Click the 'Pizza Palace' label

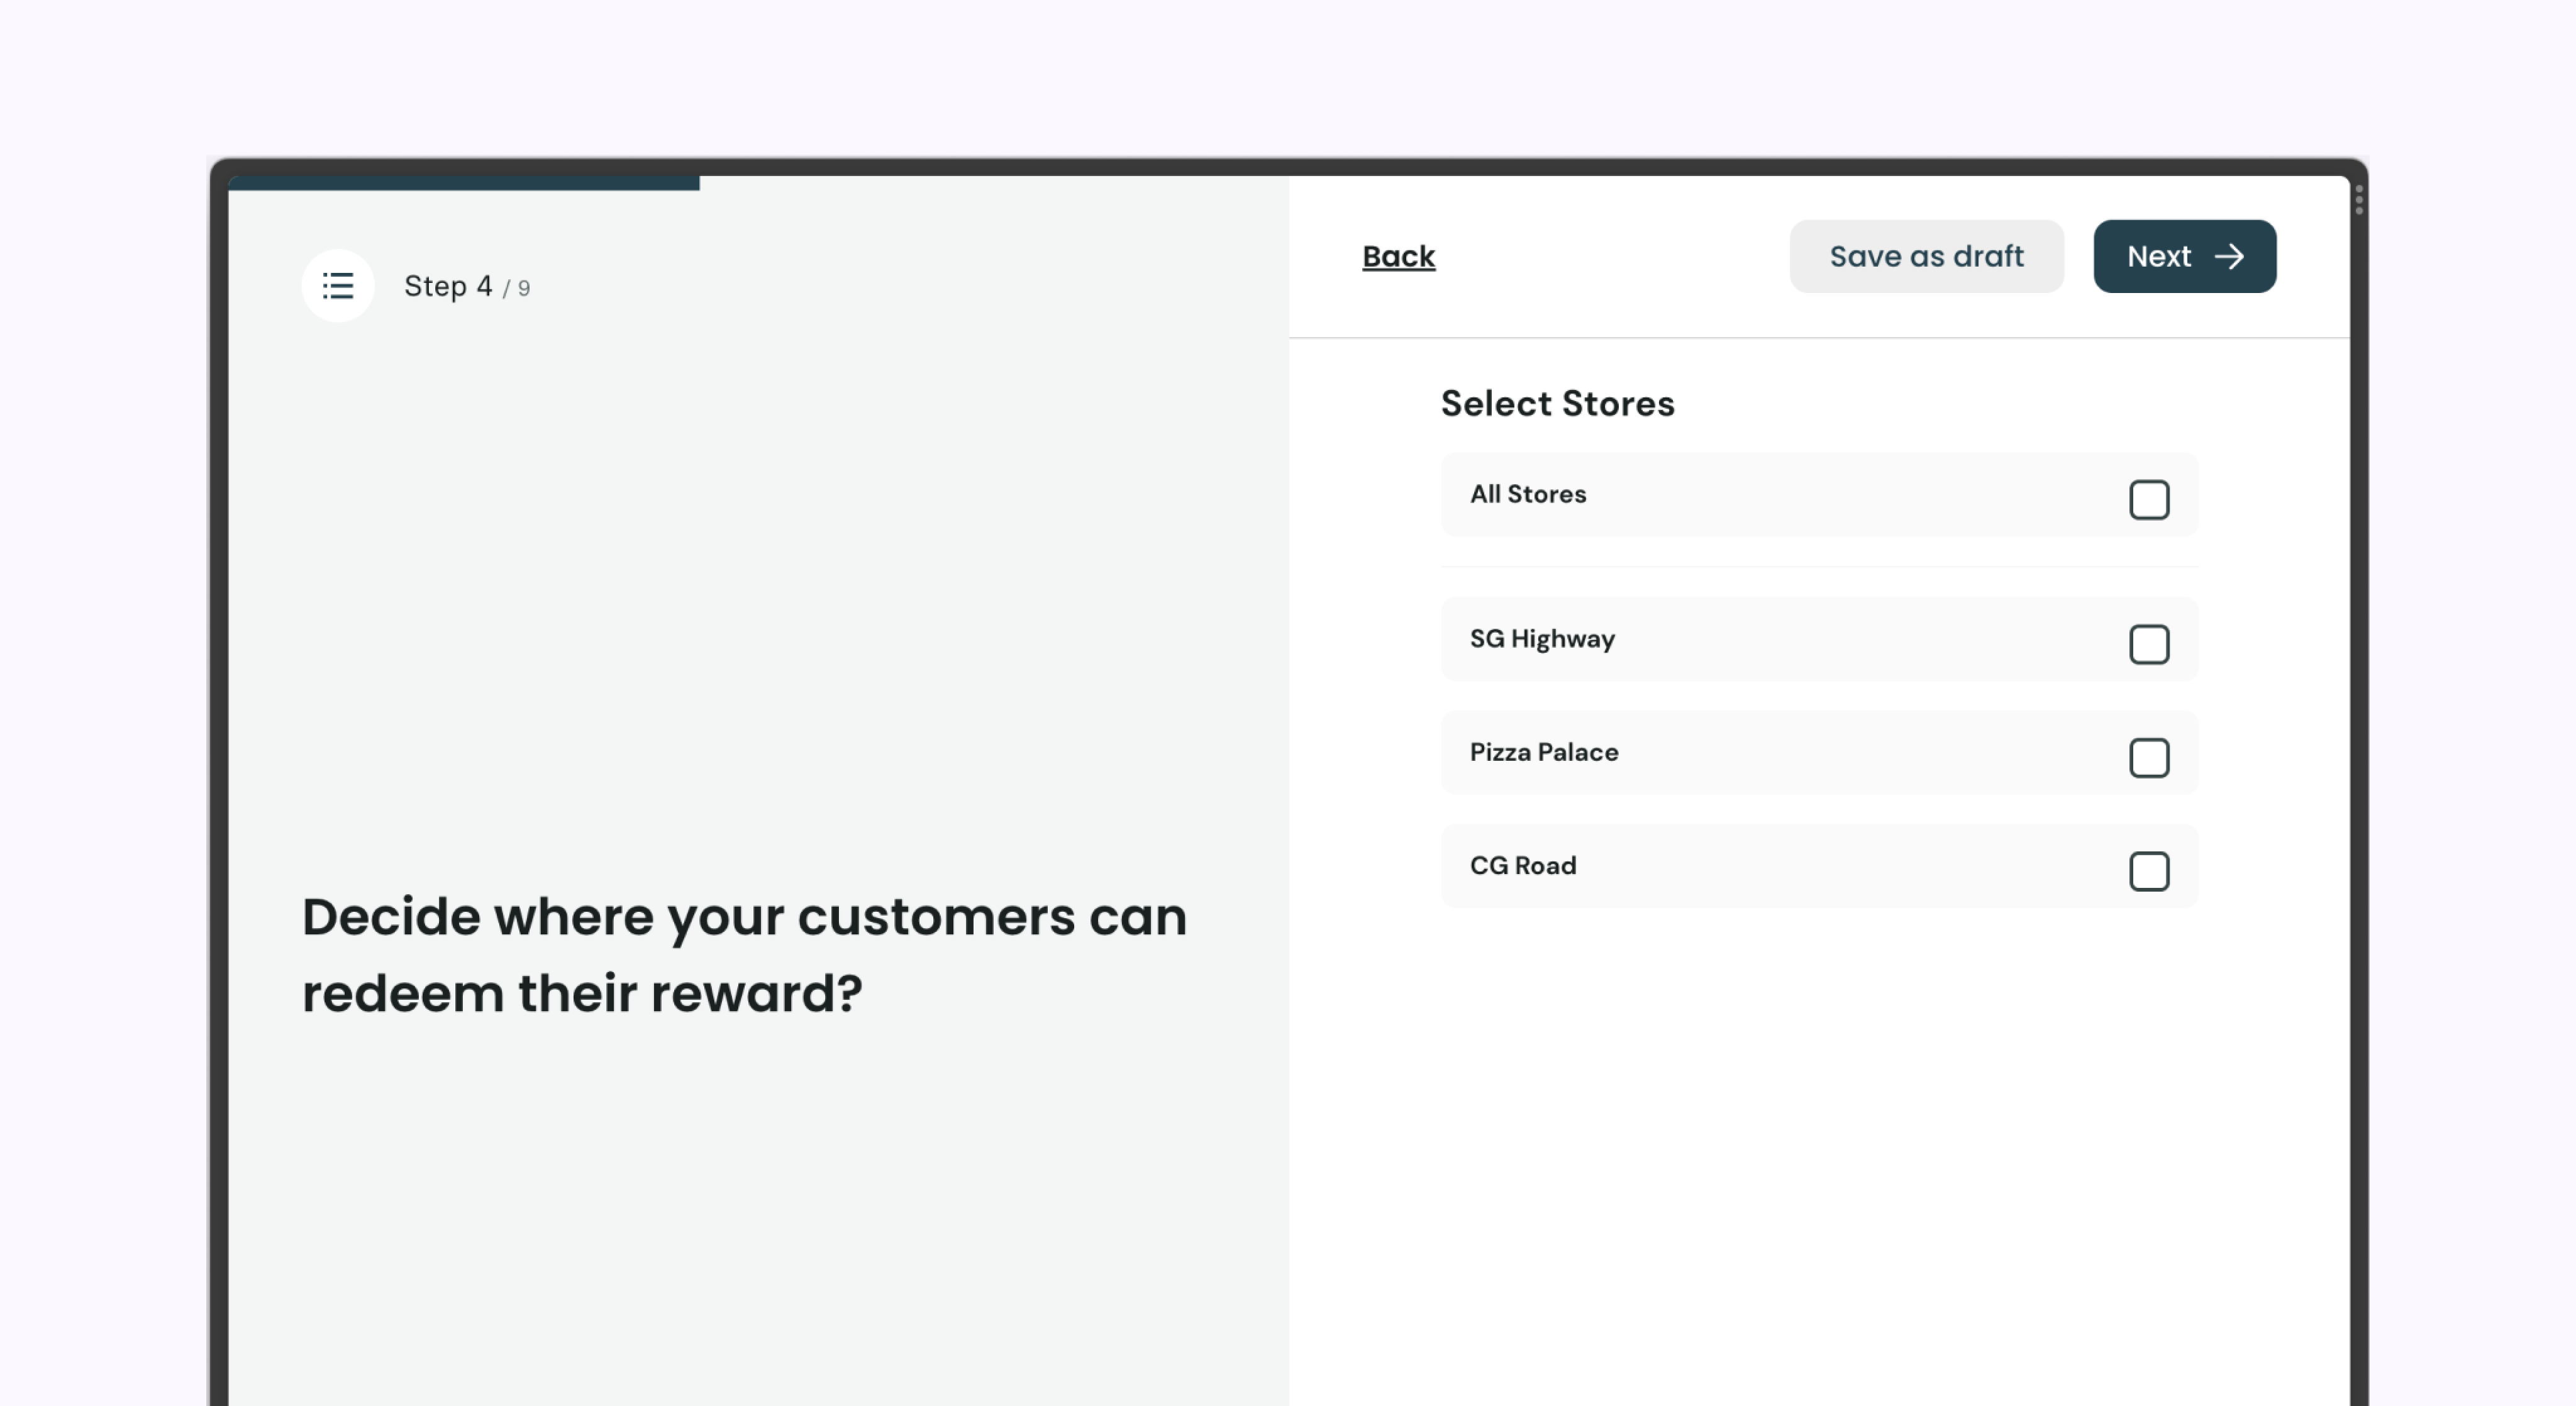click(1544, 752)
